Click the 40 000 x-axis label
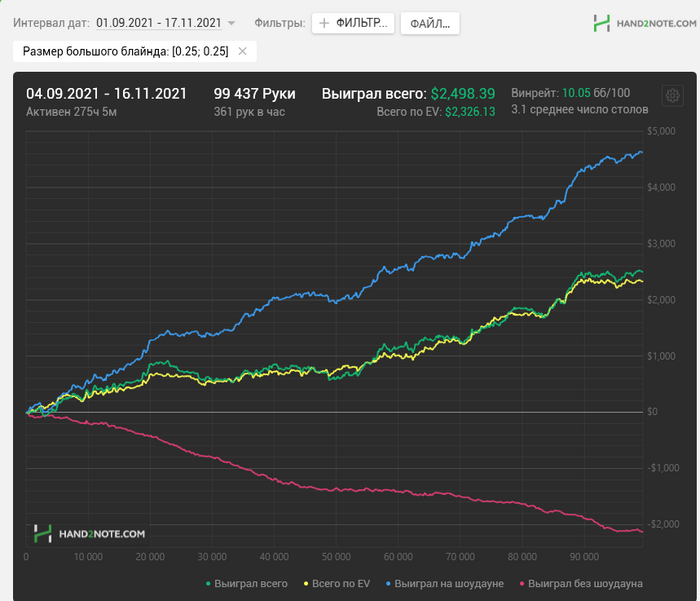Screen dimensions: 700x601 (x=274, y=557)
